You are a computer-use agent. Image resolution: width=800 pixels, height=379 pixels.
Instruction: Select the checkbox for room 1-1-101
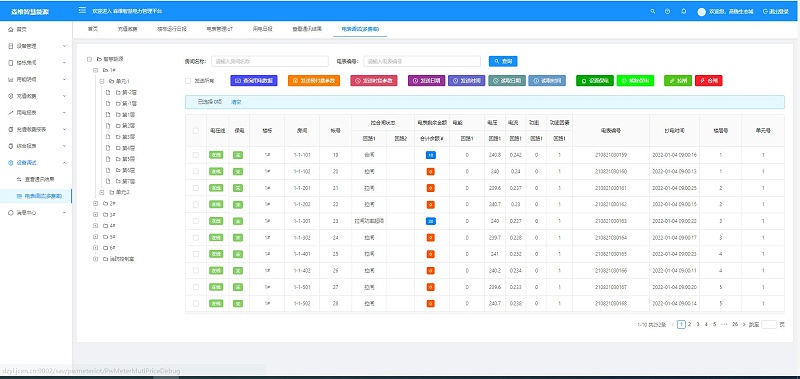coord(195,155)
